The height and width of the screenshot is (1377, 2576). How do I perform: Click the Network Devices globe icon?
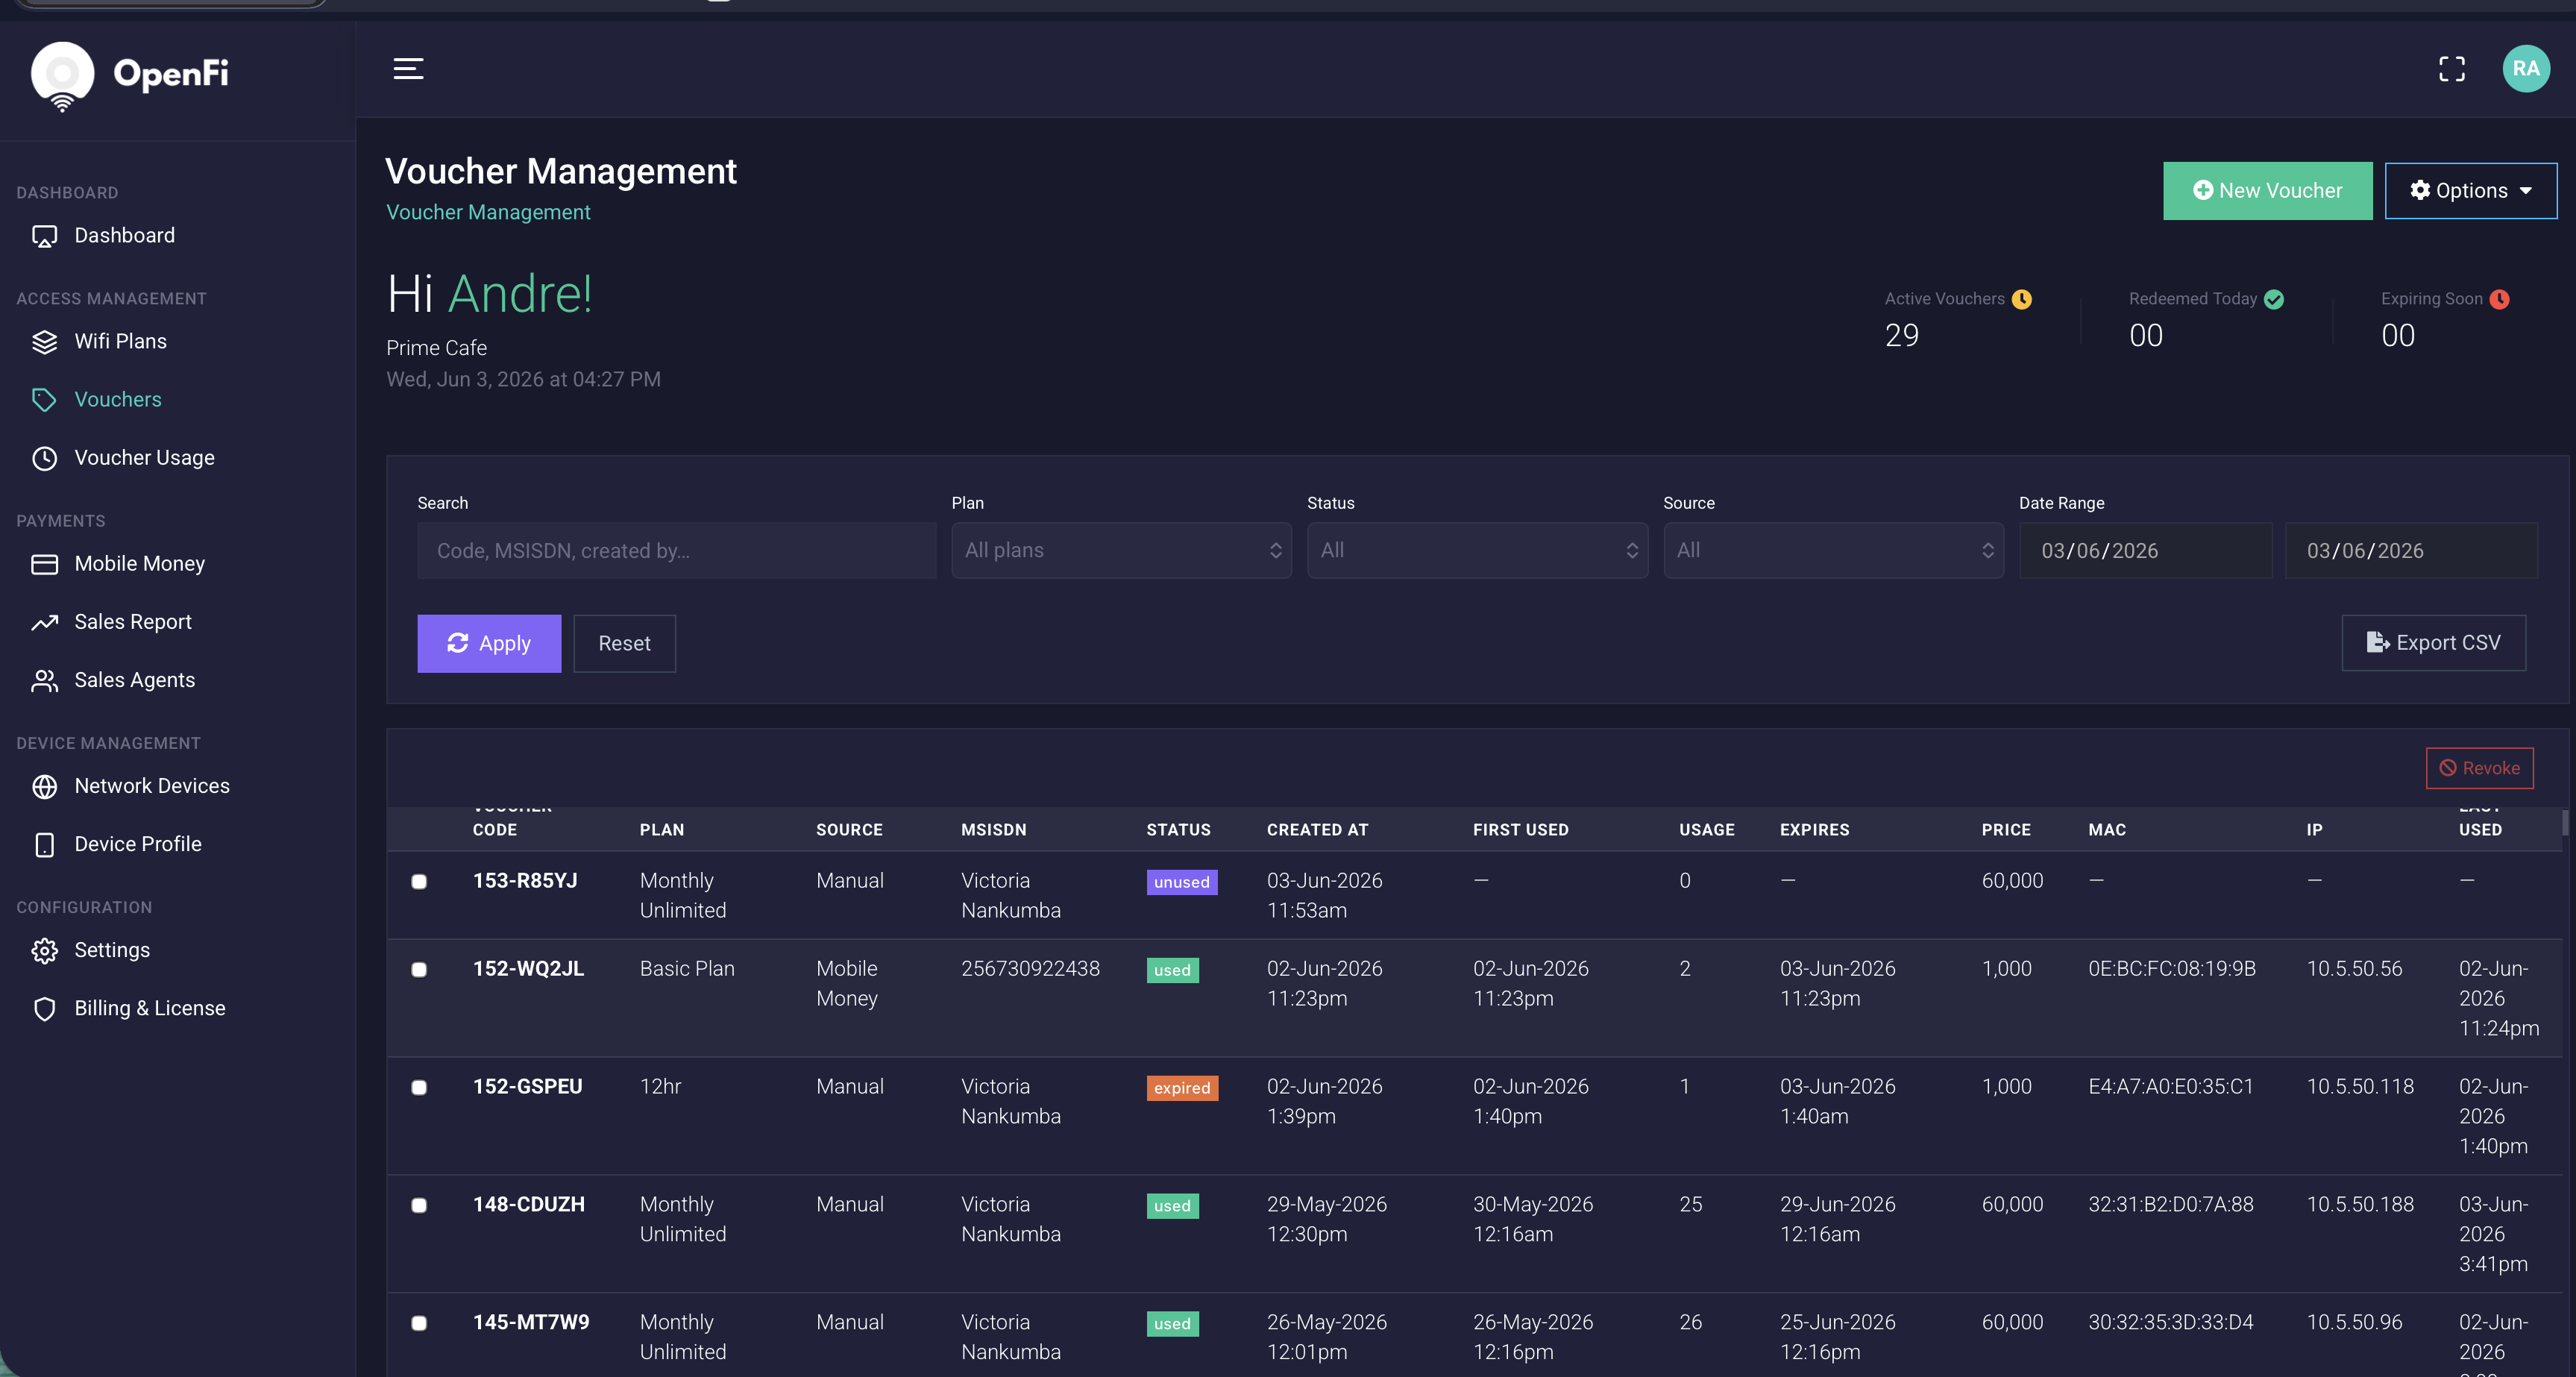click(x=44, y=786)
